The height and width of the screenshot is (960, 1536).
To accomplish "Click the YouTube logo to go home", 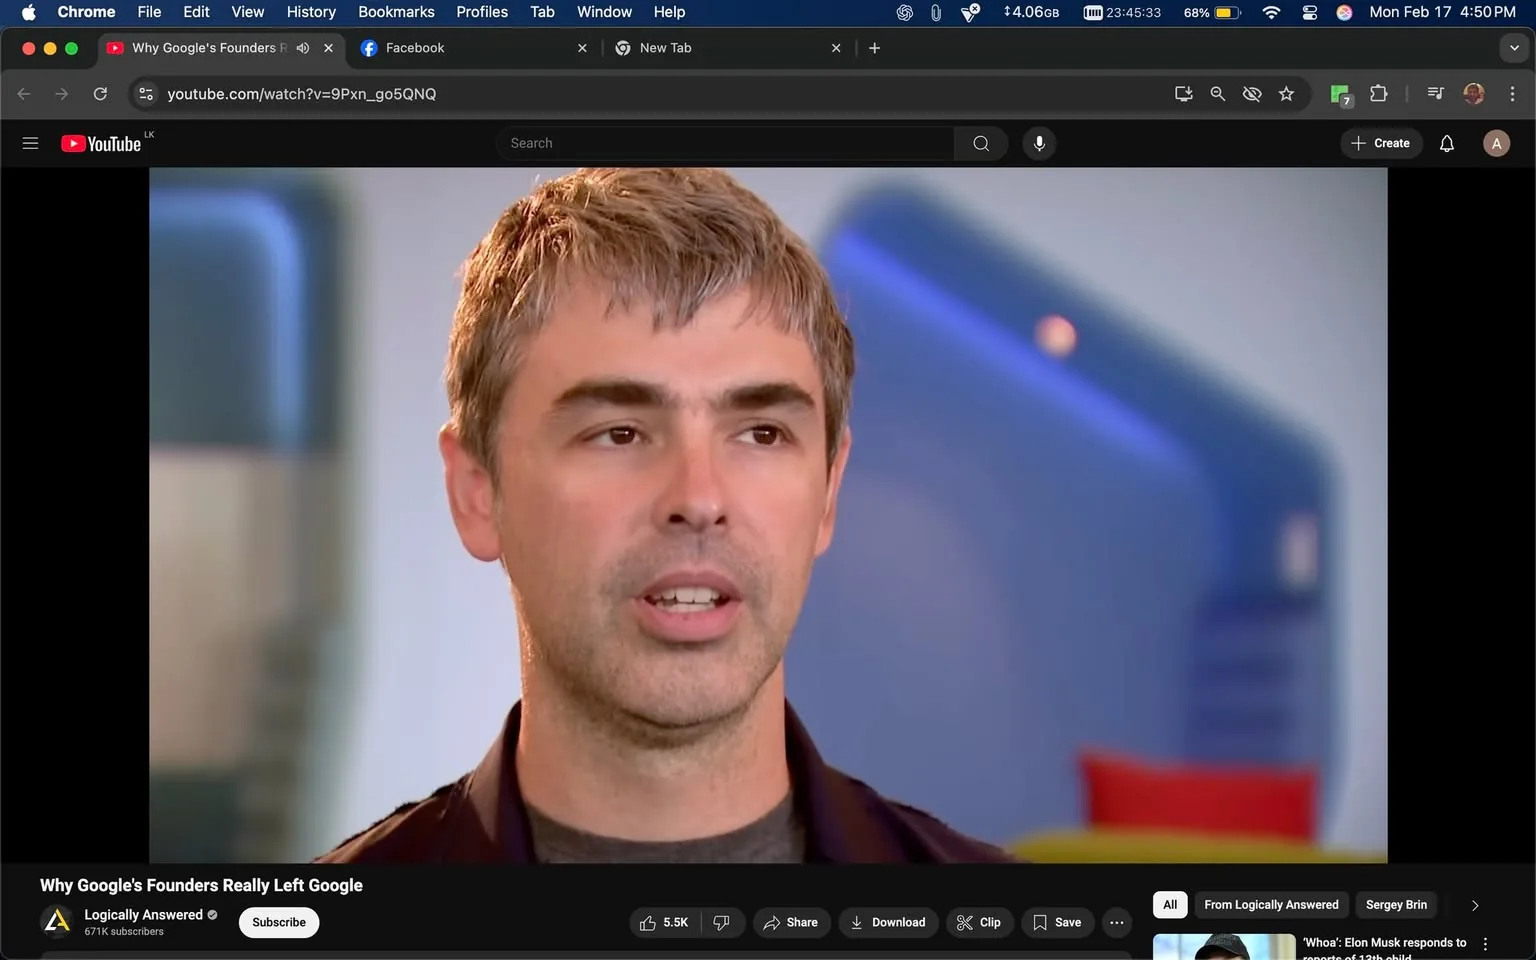I will pyautogui.click(x=101, y=144).
